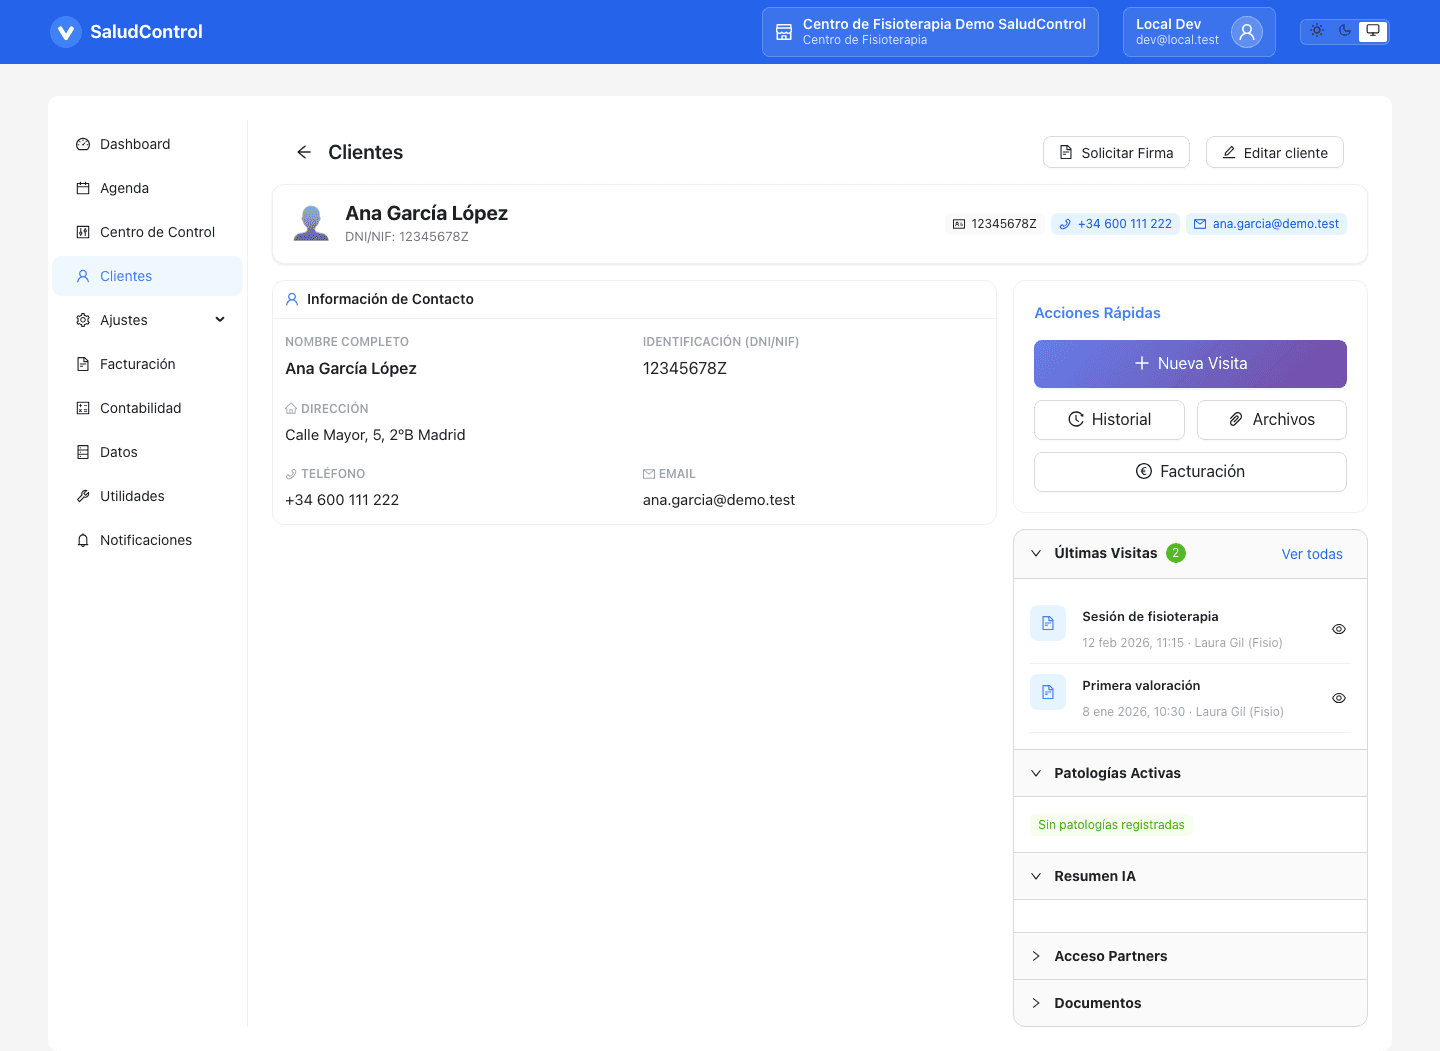Select system theme monitor icon

1373,31
